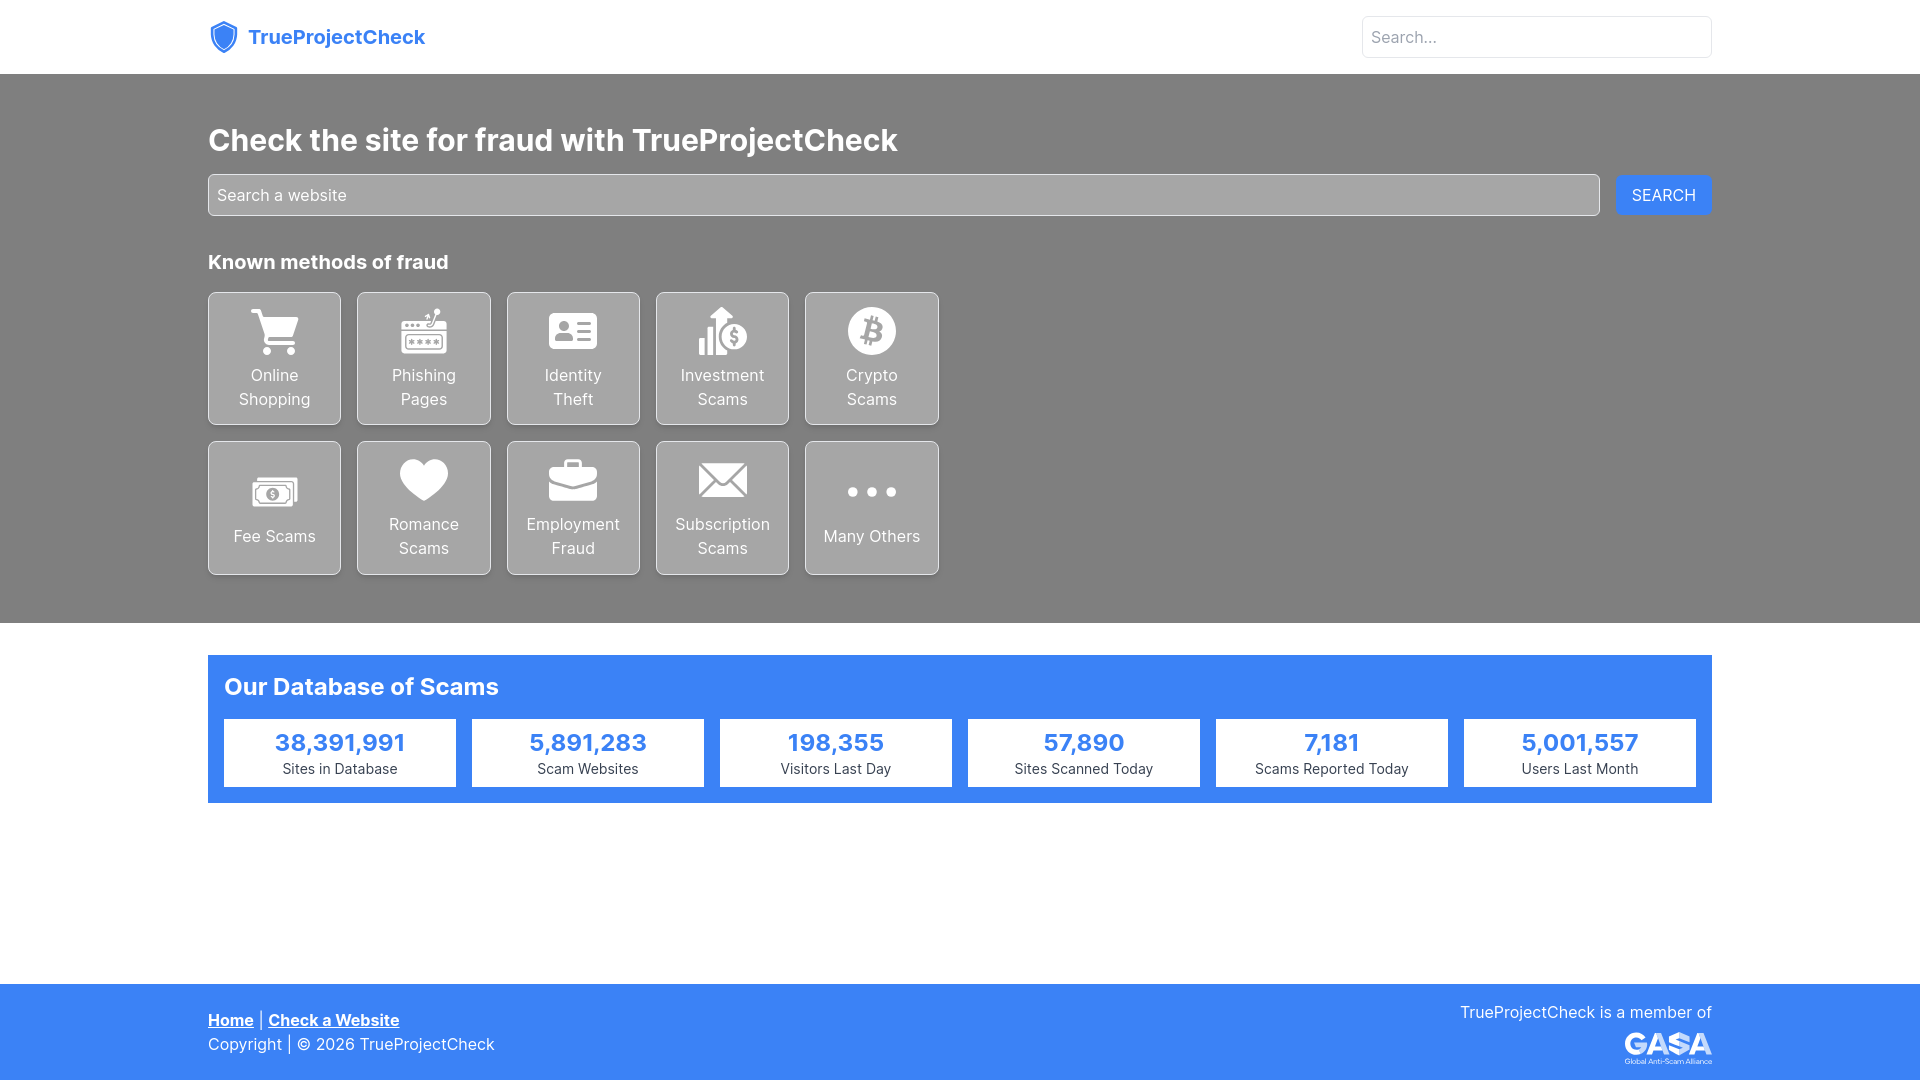Click the 'TrueProjectCheck is a member of' text
This screenshot has height=1080, width=1920.
[1586, 1012]
